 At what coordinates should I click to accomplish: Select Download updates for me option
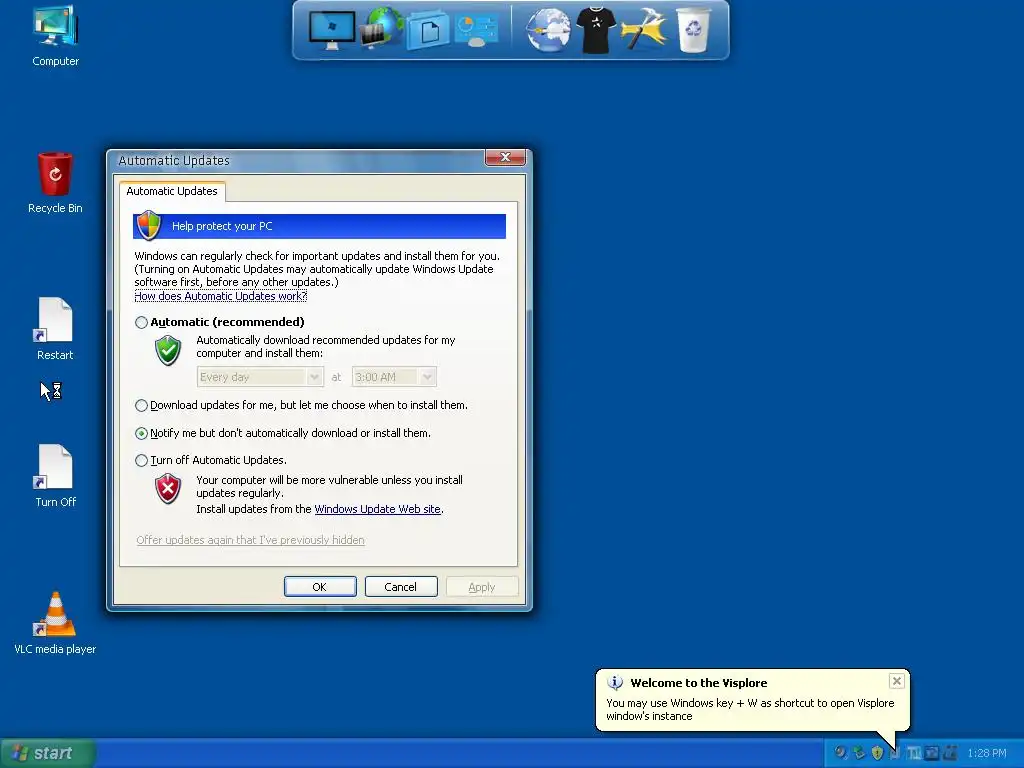(x=141, y=406)
